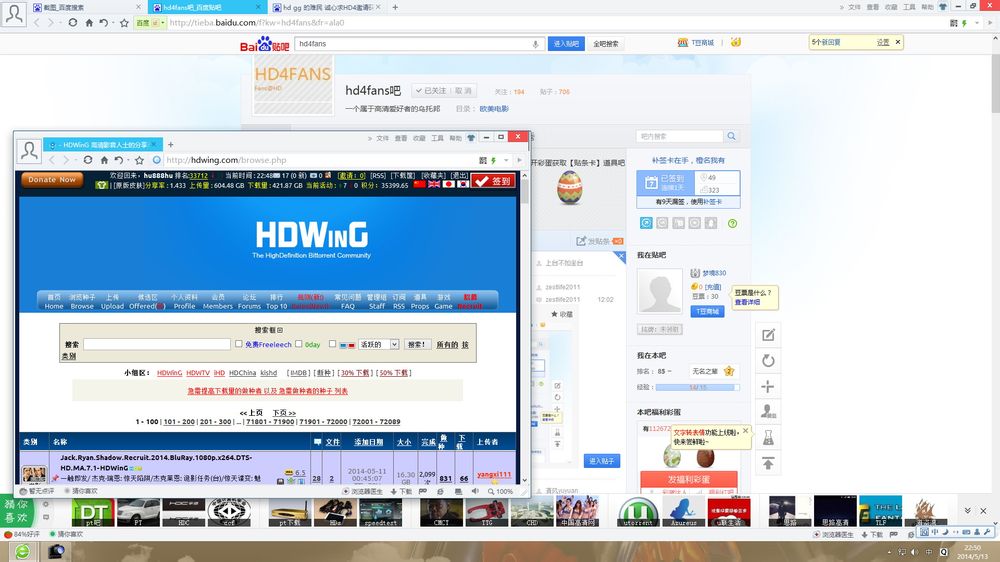Click refresh icon in the Baidu Tieba window toolbar
The width and height of the screenshot is (1000, 562).
pos(73,22)
